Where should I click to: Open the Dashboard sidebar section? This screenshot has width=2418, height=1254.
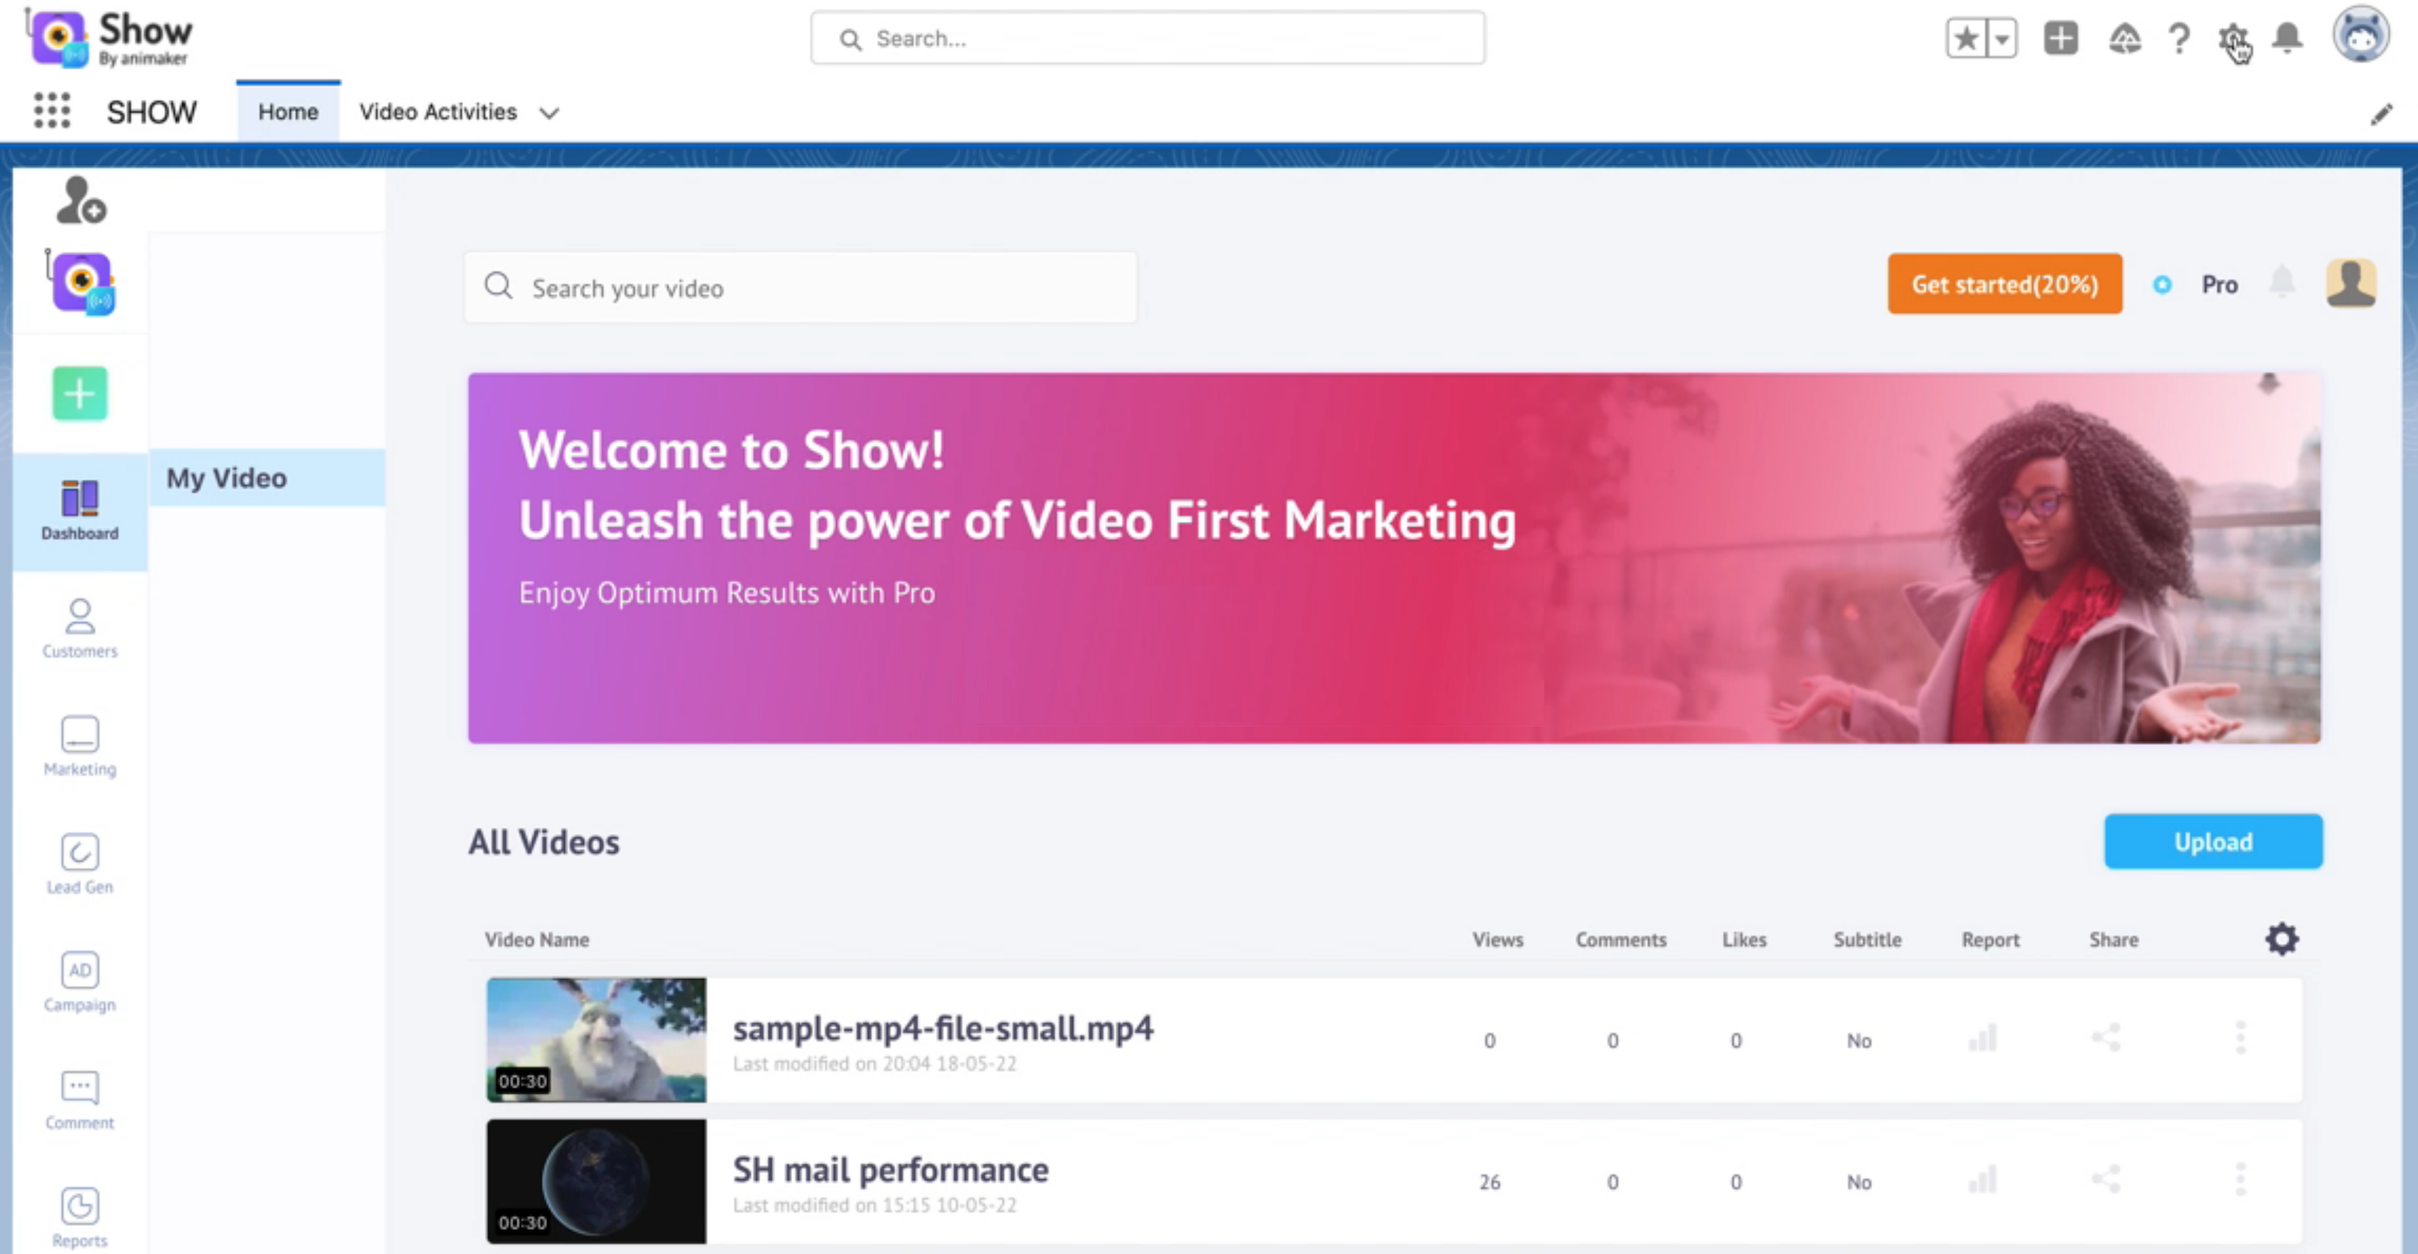coord(80,511)
